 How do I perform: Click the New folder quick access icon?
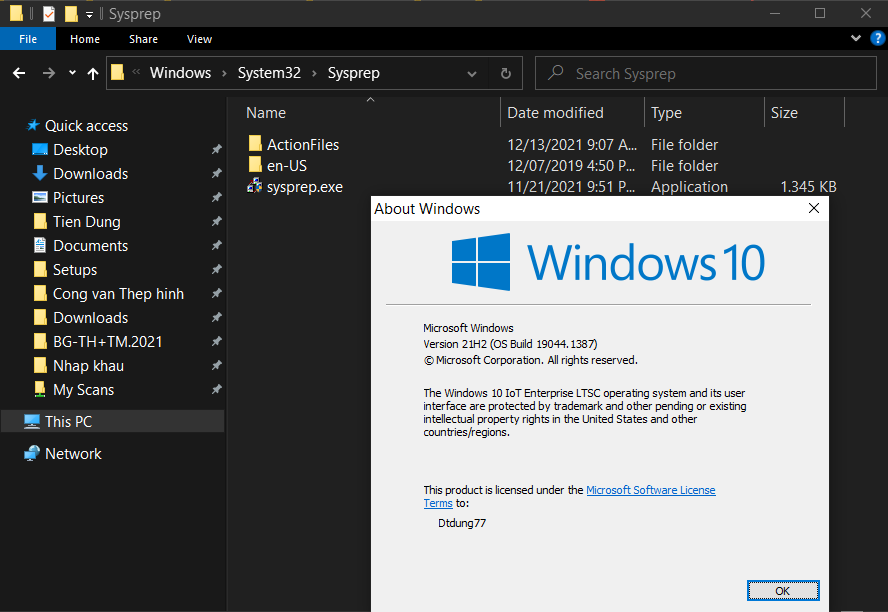point(71,14)
